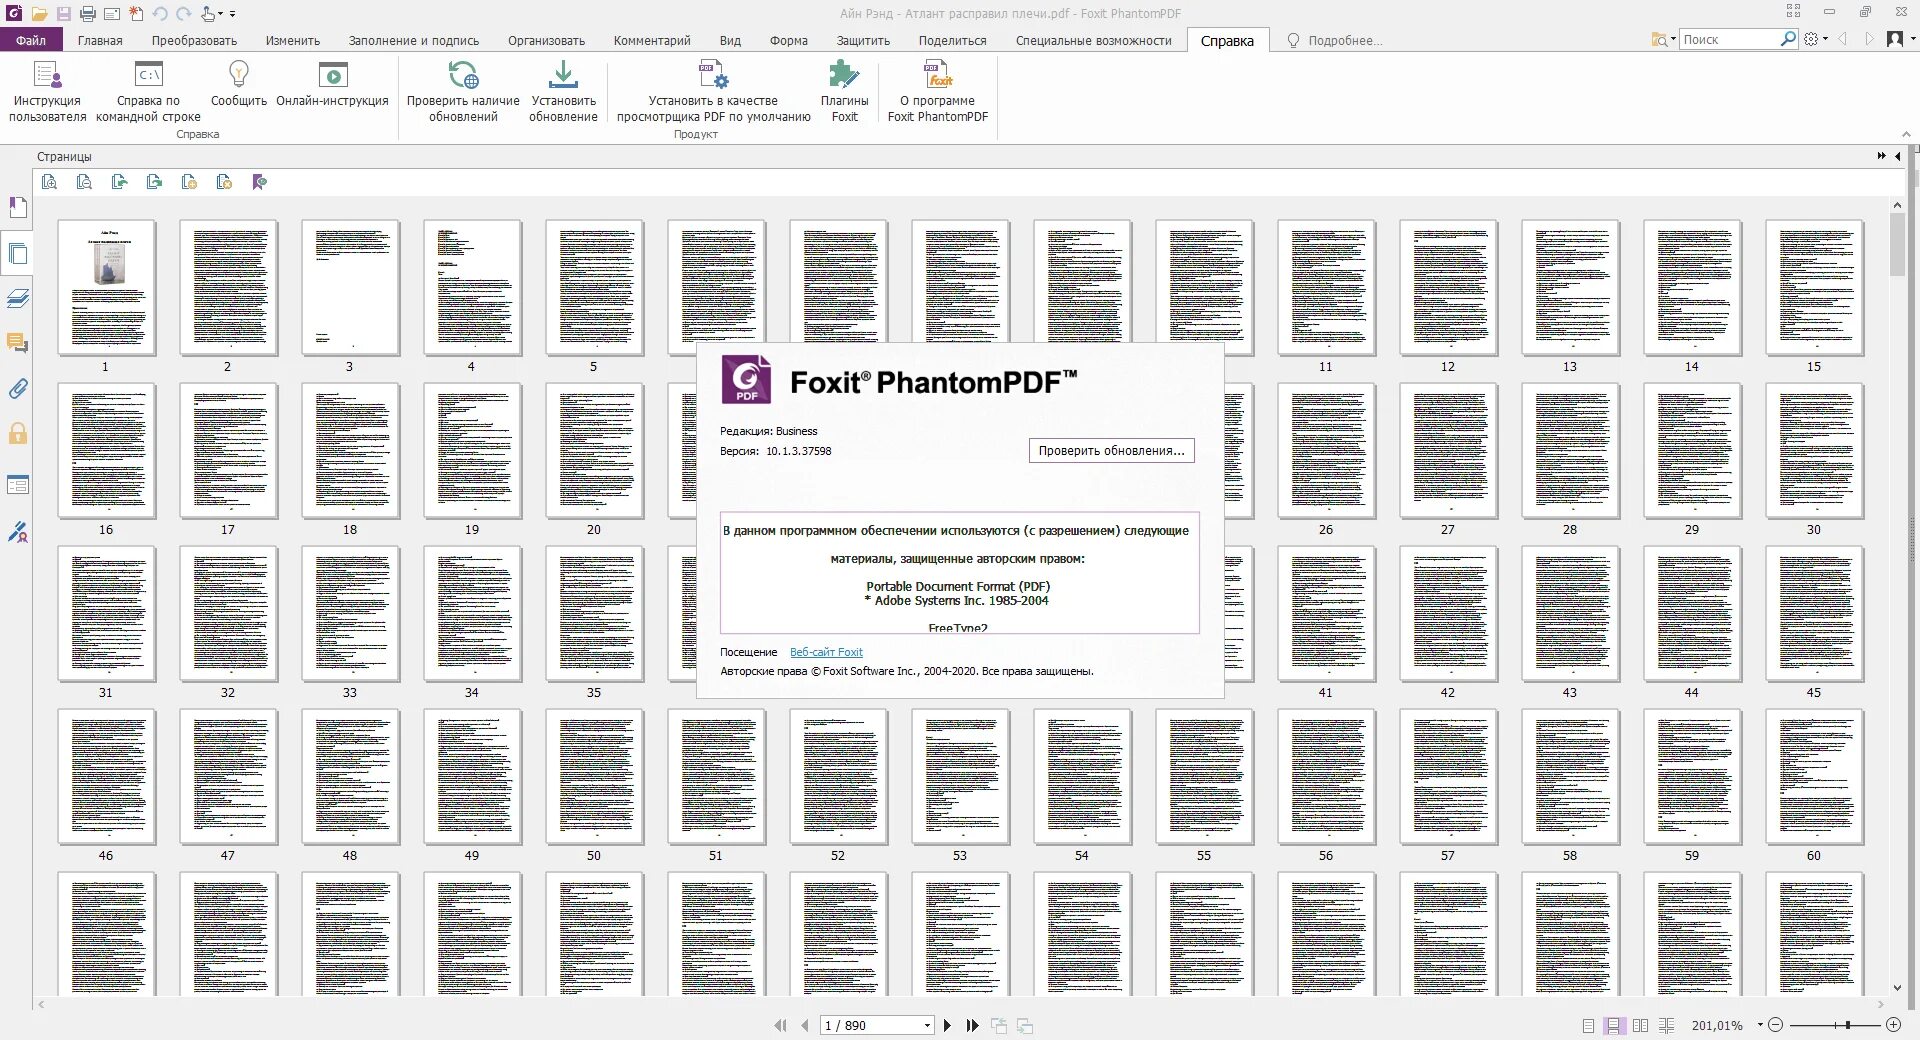This screenshot has height=1040, width=1920.
Task: Click into the Поиск search field
Action: [x=1728, y=39]
